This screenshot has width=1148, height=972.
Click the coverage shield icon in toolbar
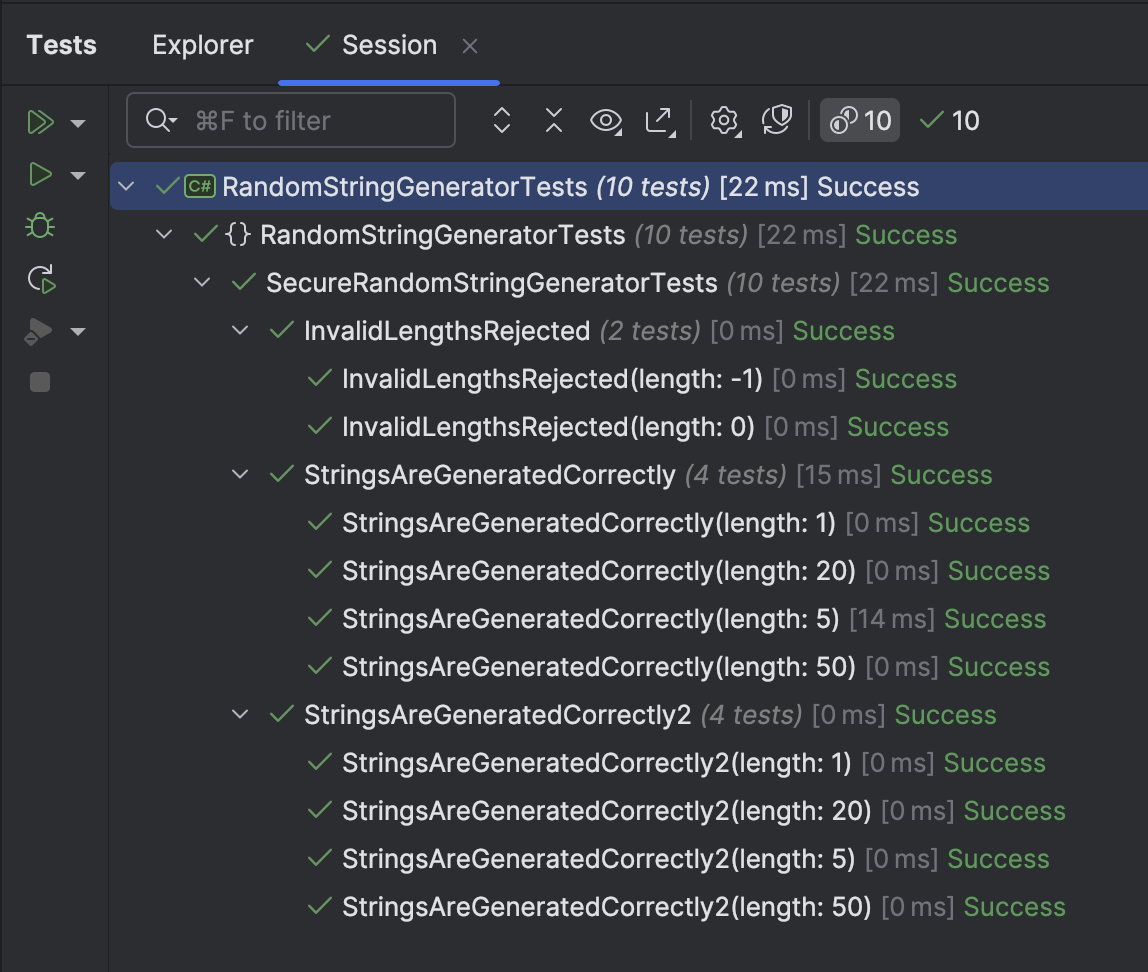pos(778,120)
